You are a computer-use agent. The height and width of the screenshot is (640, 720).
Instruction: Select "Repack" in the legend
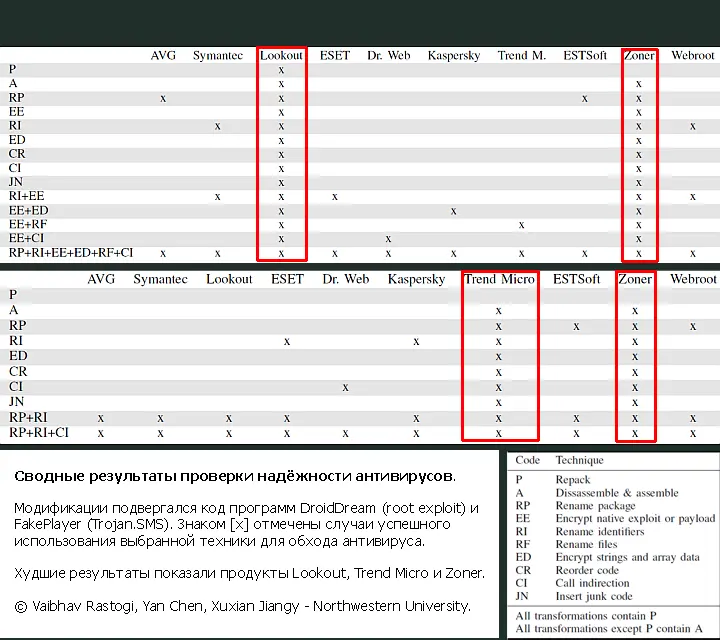click(573, 480)
